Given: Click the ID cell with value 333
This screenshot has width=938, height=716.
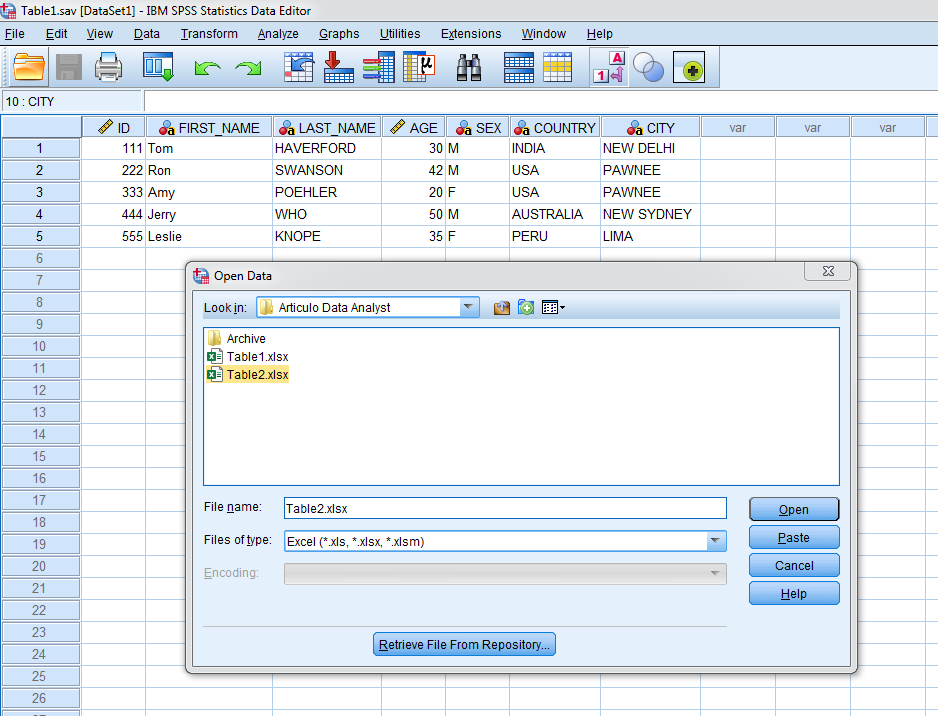Looking at the screenshot, I should (x=114, y=193).
